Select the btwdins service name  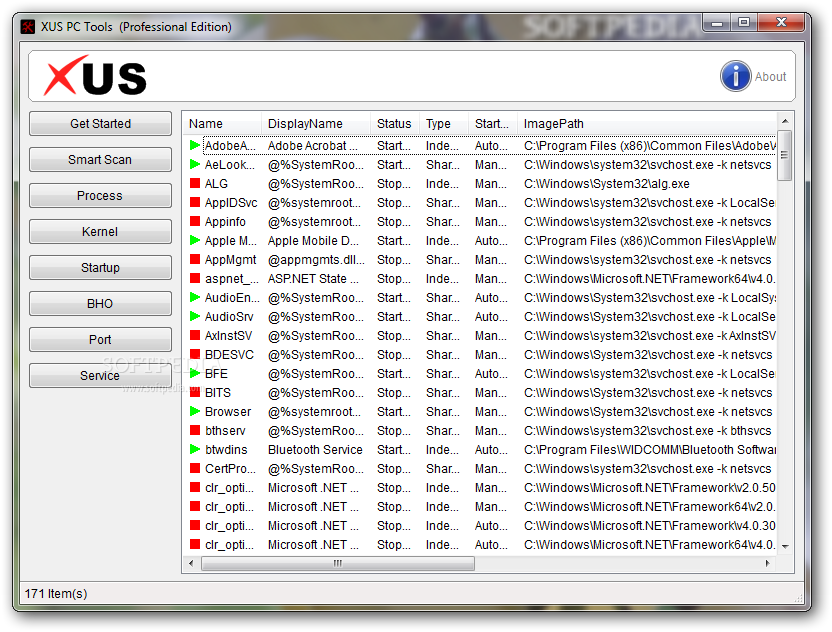[x=226, y=449]
